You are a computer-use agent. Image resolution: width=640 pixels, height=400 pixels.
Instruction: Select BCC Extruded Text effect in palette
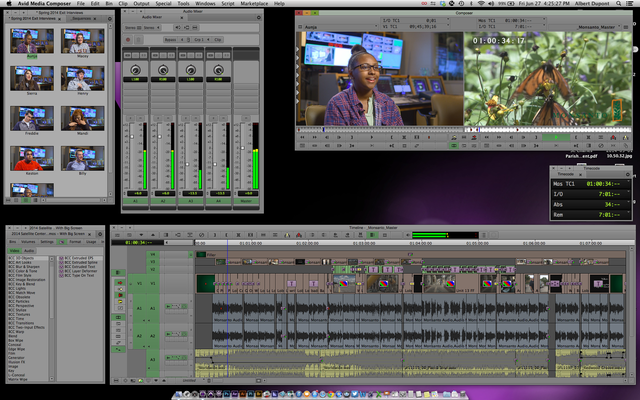coord(79,267)
